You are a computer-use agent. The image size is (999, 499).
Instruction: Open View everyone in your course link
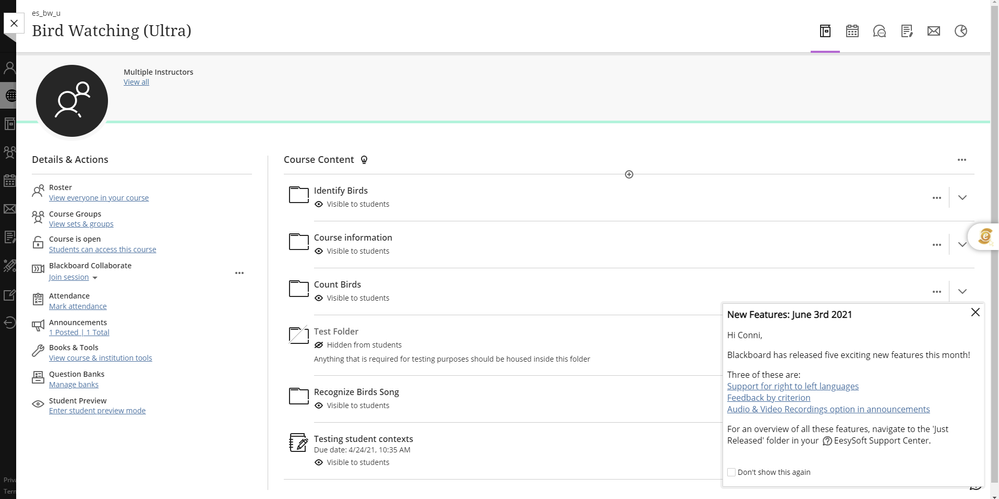point(99,198)
